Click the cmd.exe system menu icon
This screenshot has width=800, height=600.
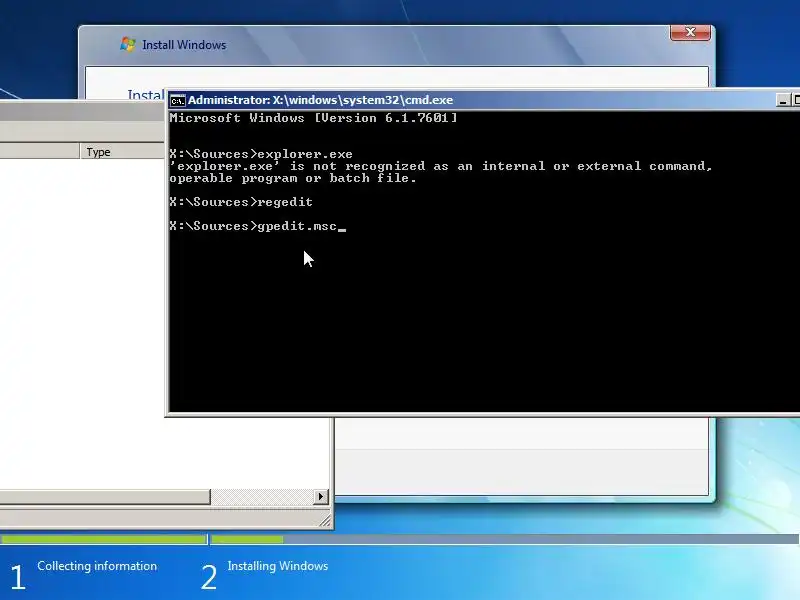pos(178,101)
